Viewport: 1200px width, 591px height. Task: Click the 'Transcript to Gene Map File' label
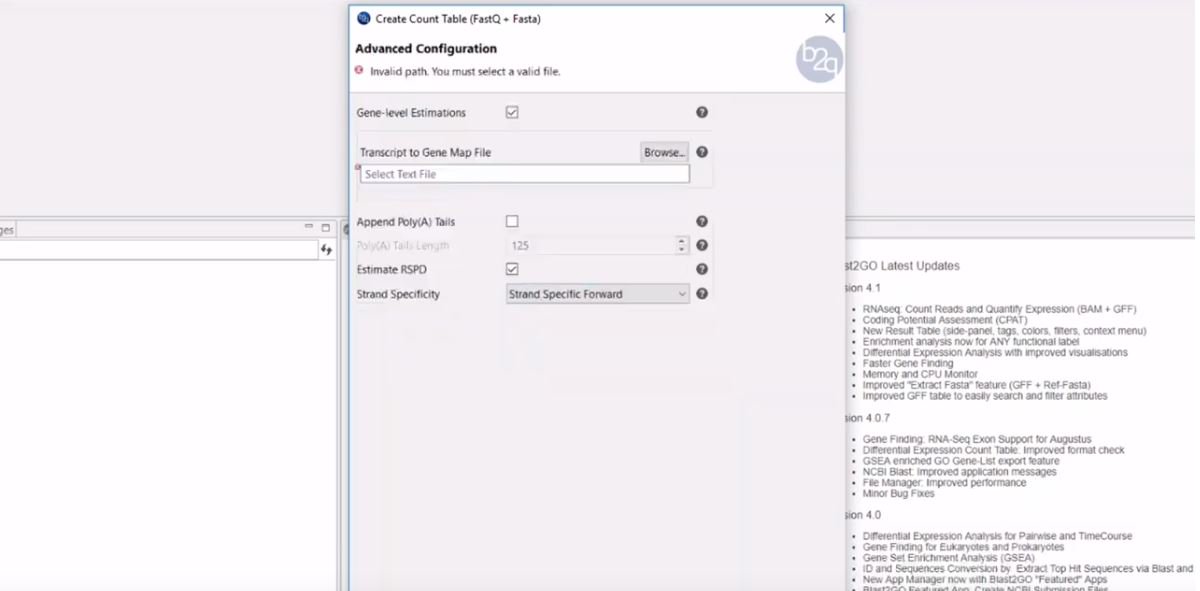point(425,153)
